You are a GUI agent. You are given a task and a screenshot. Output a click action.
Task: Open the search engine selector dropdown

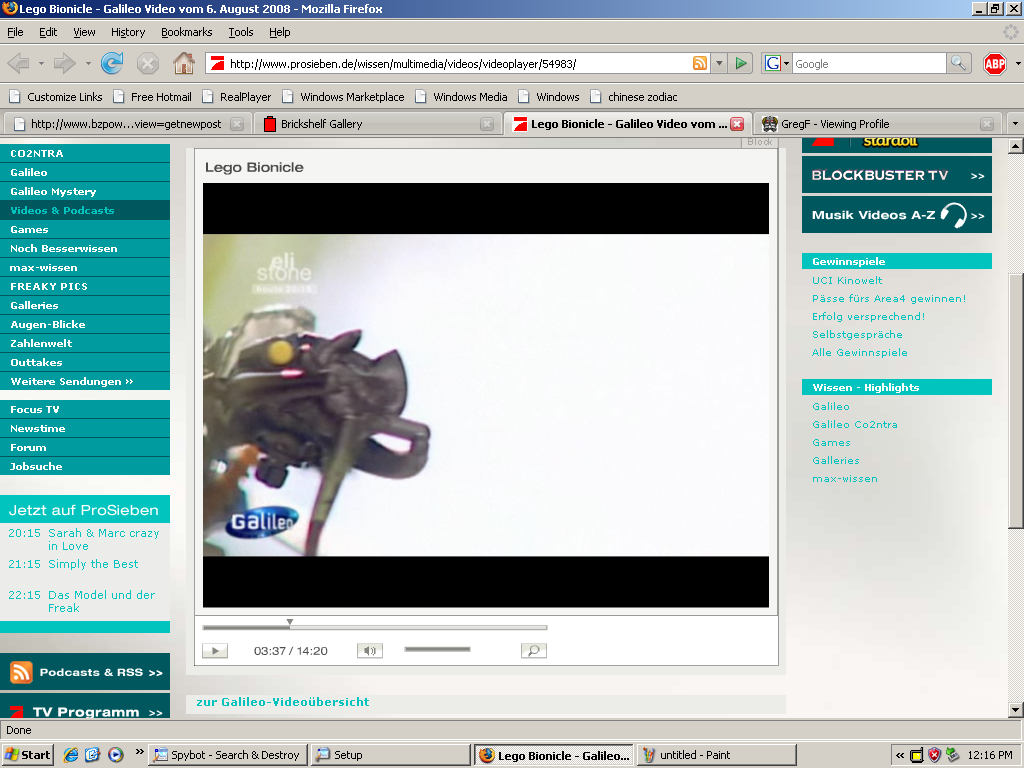coord(786,63)
